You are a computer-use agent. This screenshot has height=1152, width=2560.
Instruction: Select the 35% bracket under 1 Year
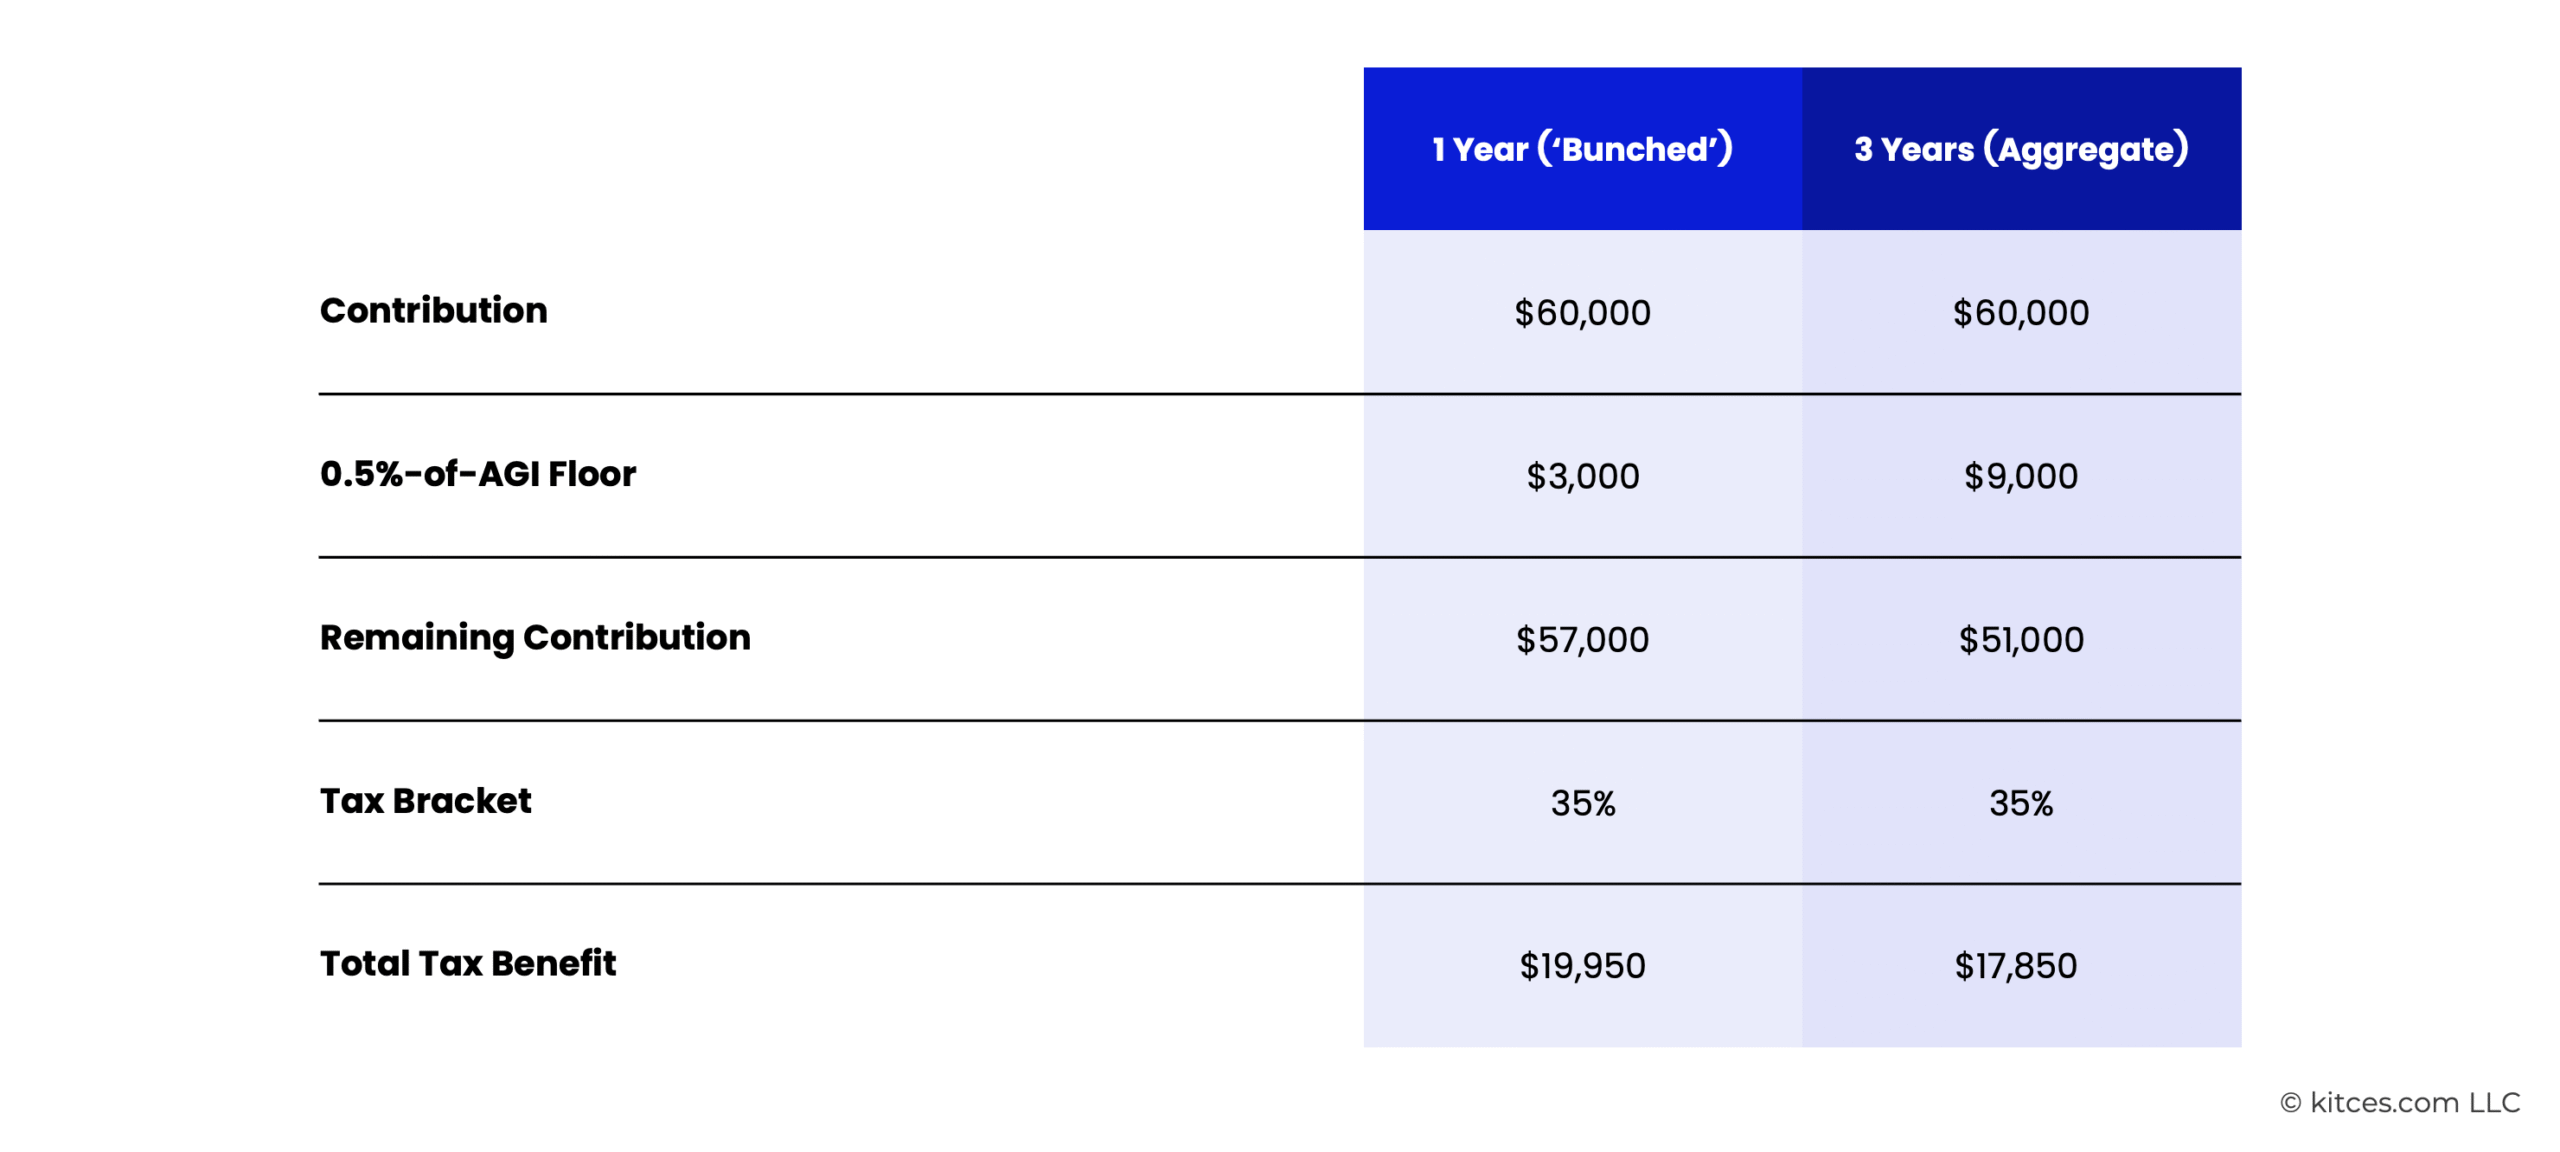(x=1582, y=803)
